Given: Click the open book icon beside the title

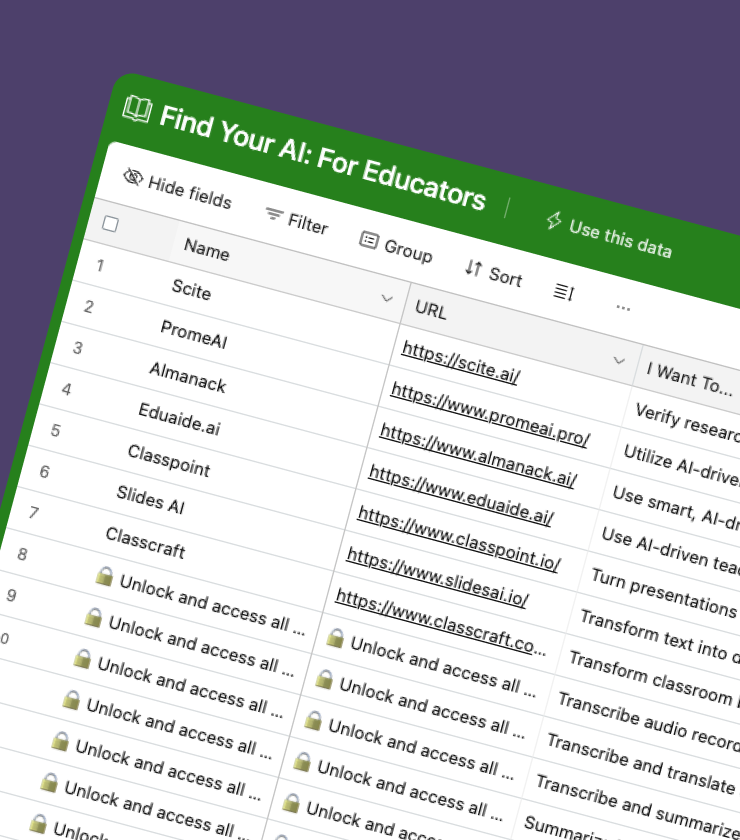Looking at the screenshot, I should [x=137, y=109].
